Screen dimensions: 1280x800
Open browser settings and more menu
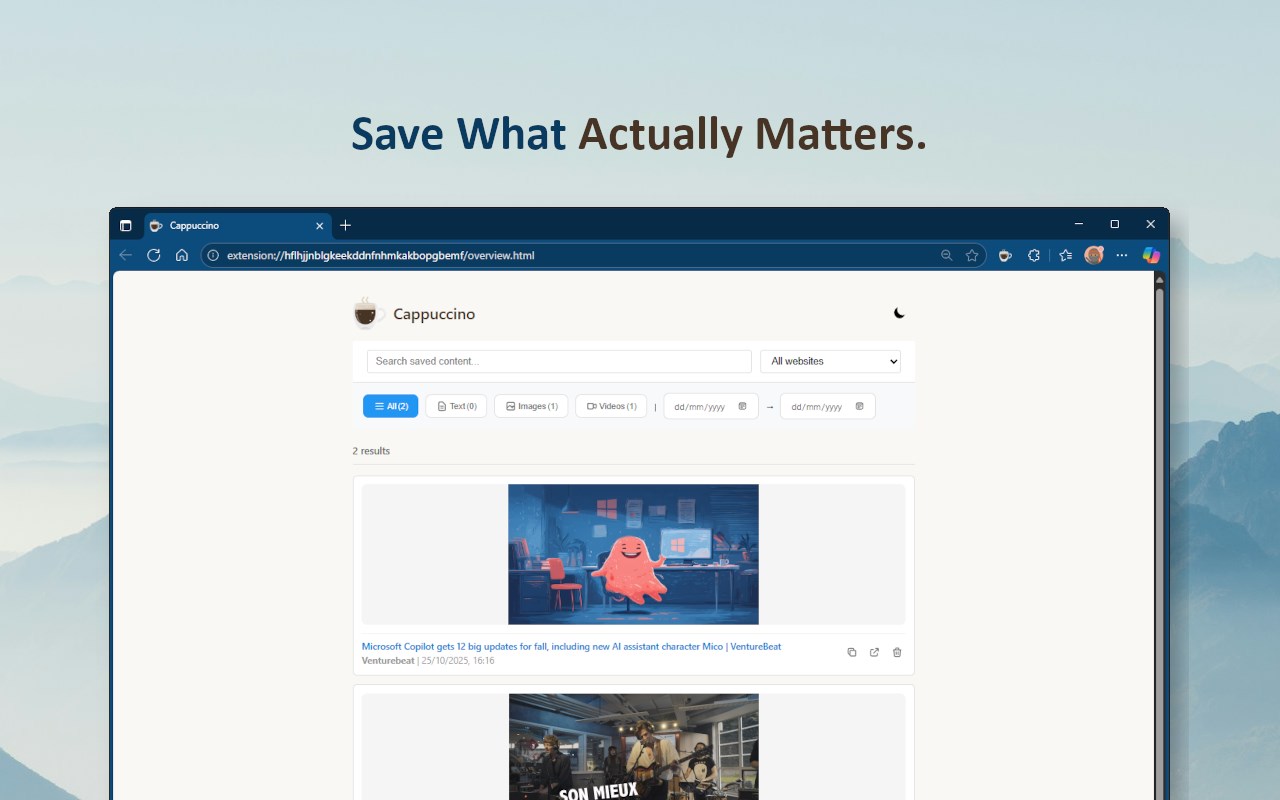tap(1122, 255)
